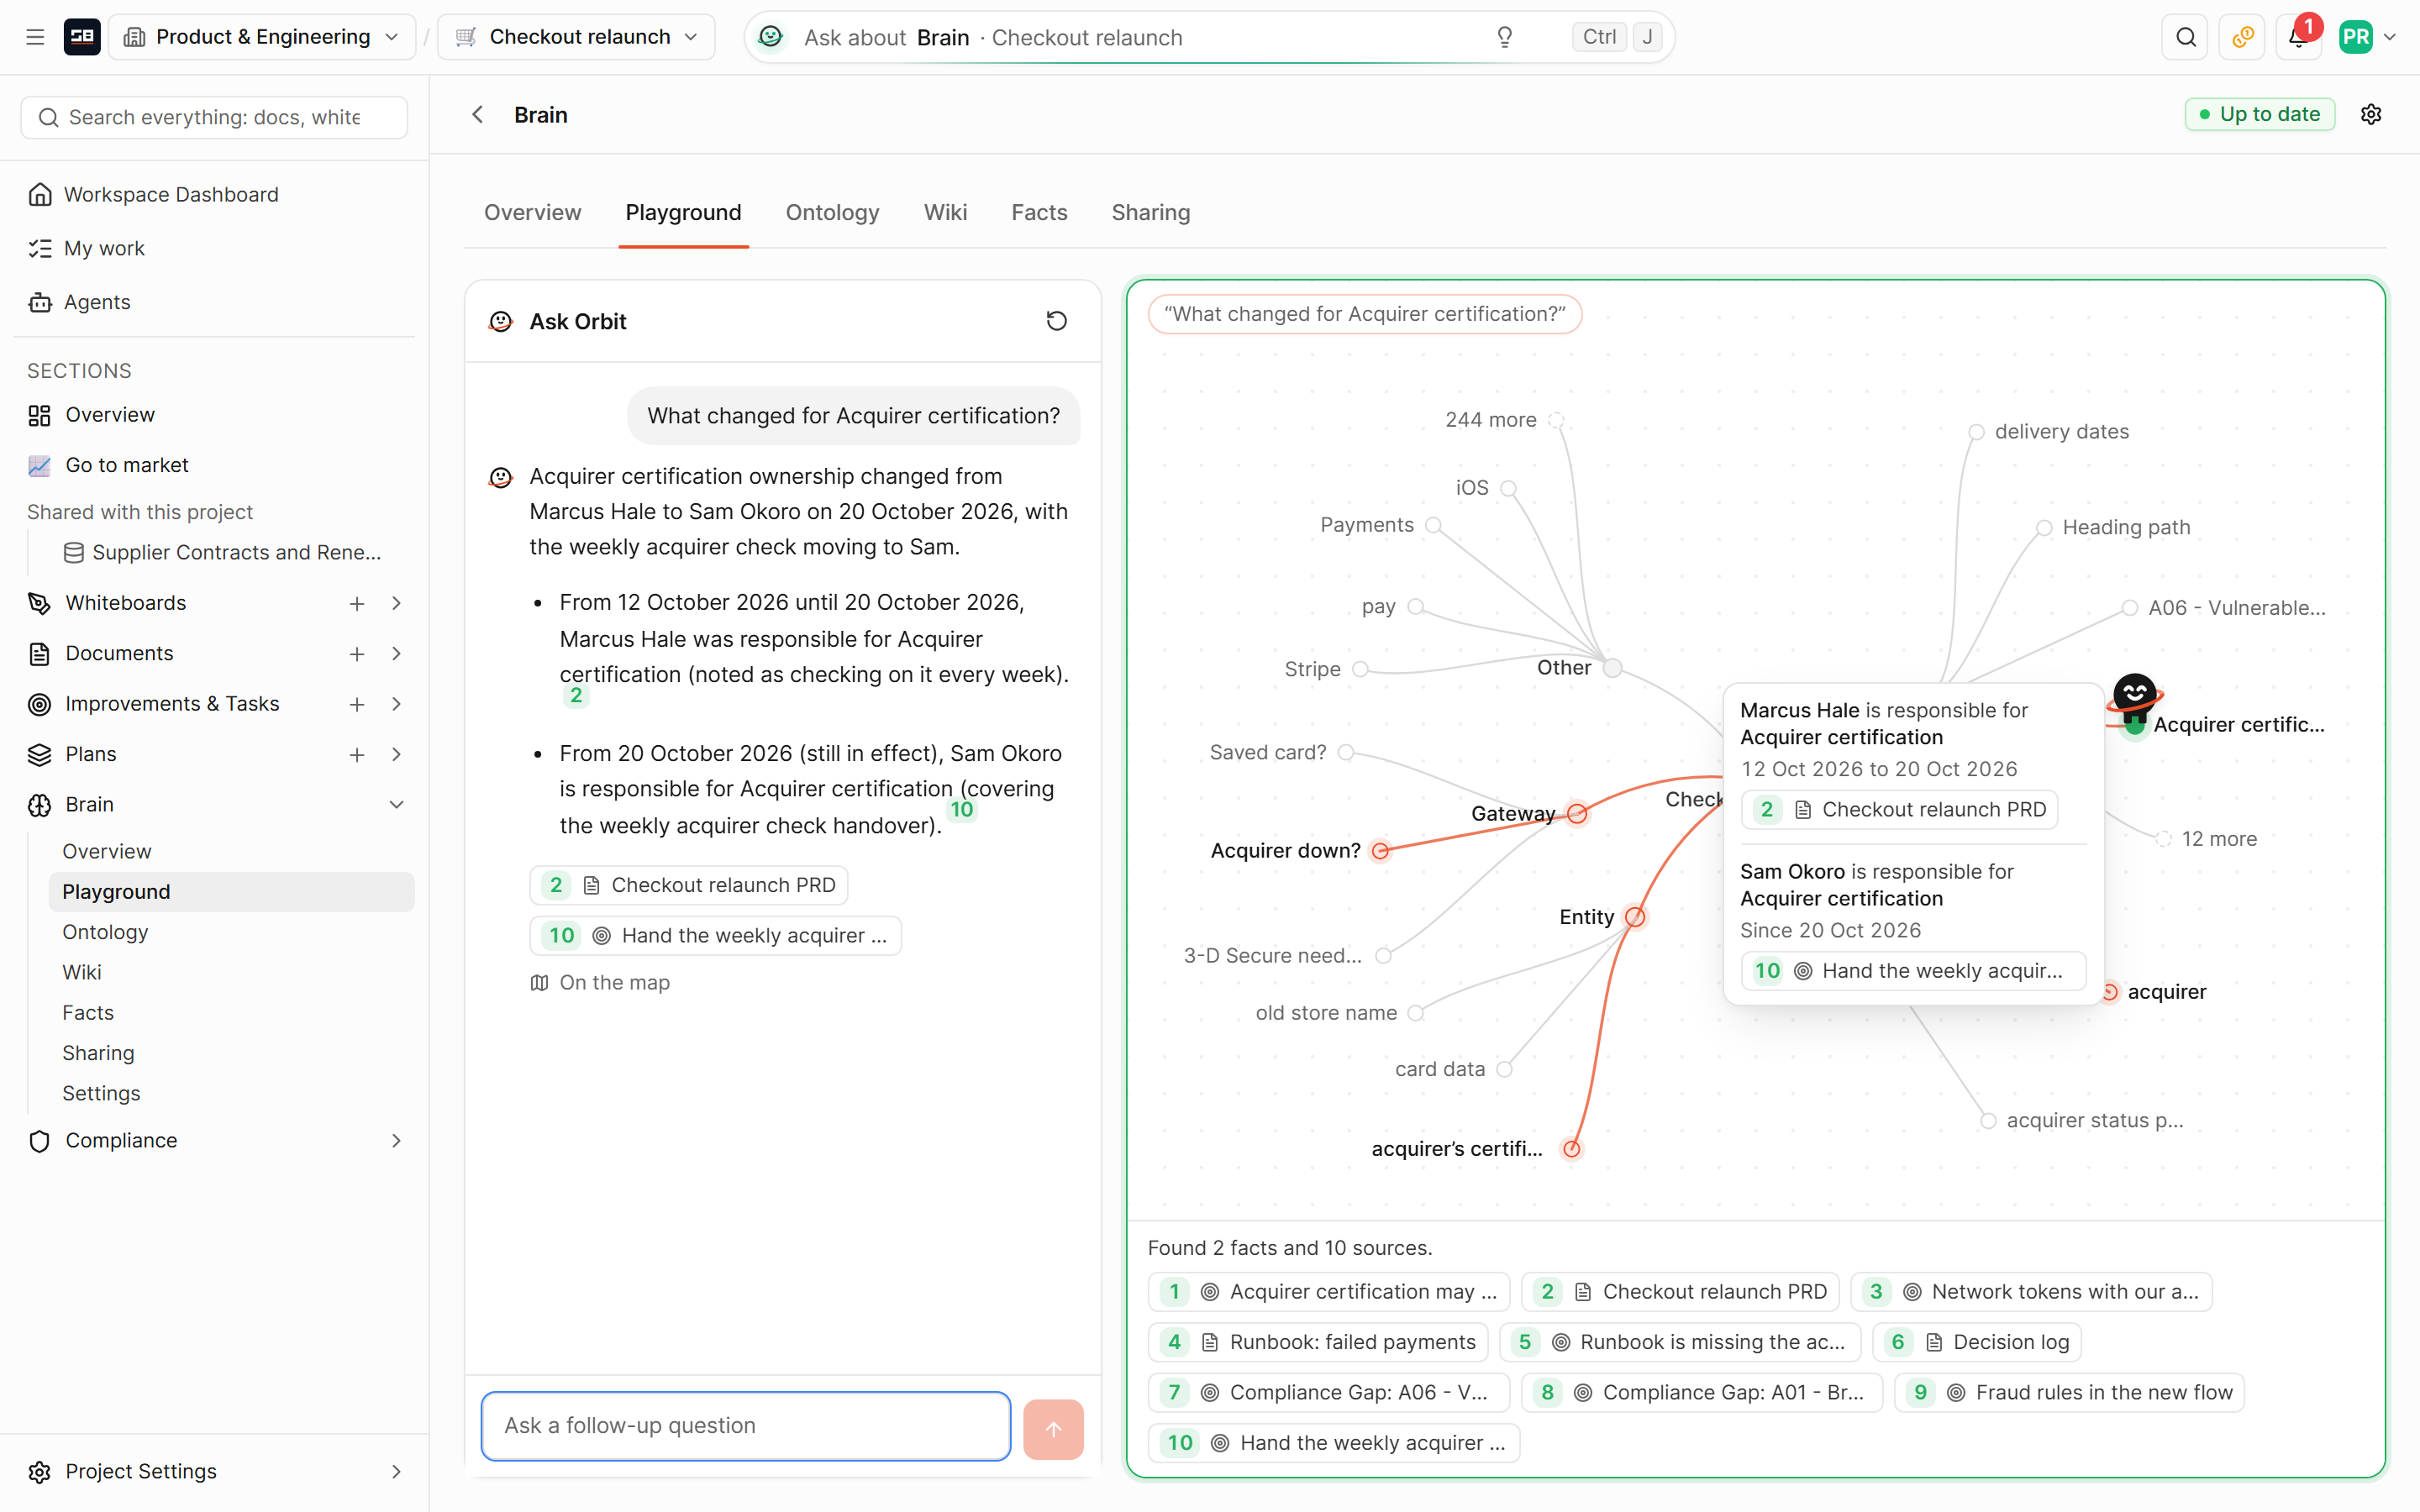Click the delivery dates graph node
2420x1512 pixels.
tap(1976, 432)
